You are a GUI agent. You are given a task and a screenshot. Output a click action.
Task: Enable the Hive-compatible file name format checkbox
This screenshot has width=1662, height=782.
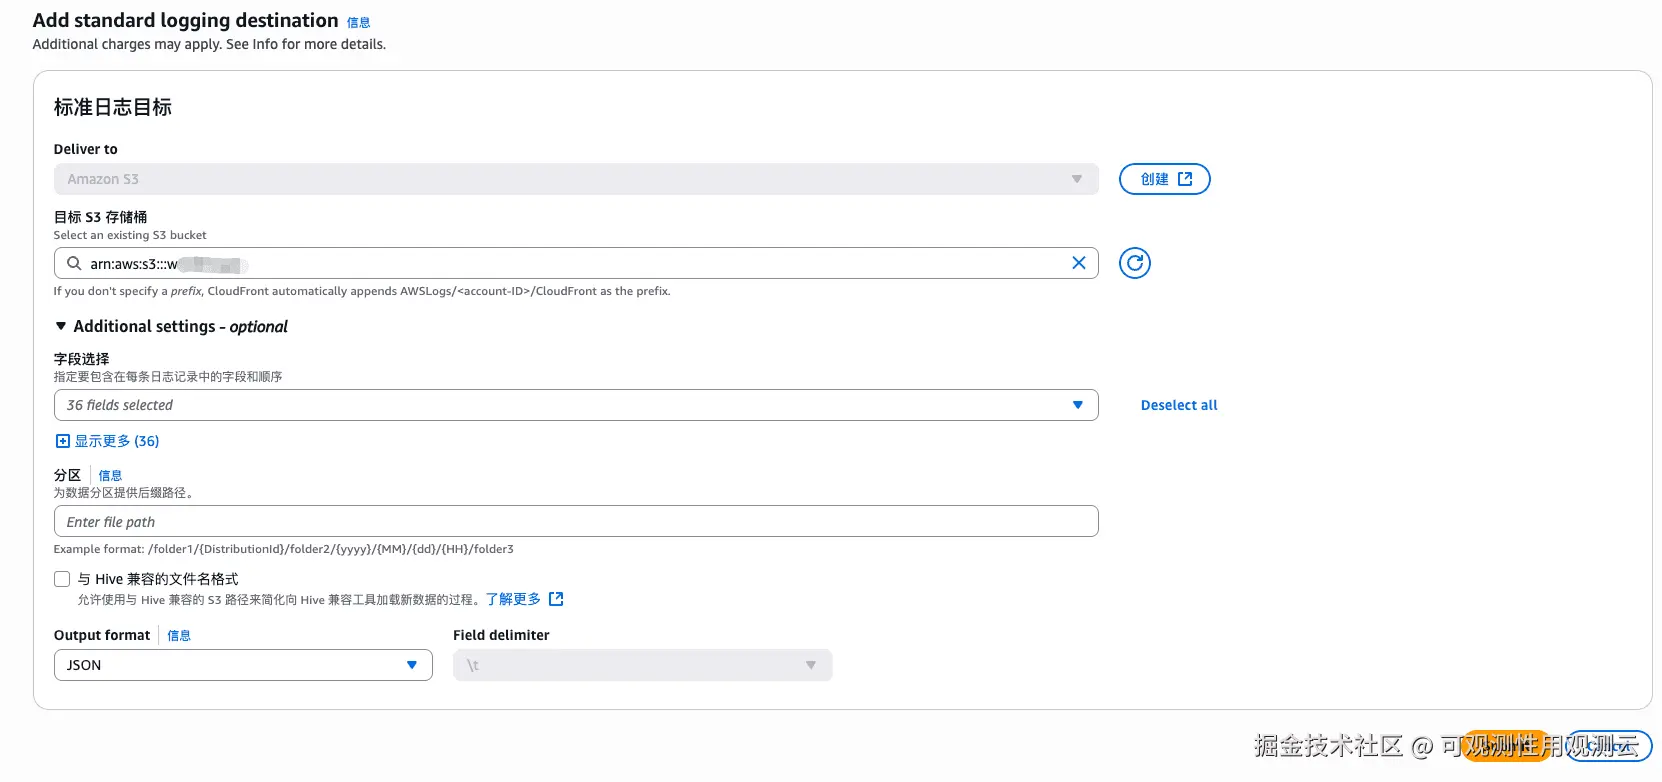pos(62,579)
